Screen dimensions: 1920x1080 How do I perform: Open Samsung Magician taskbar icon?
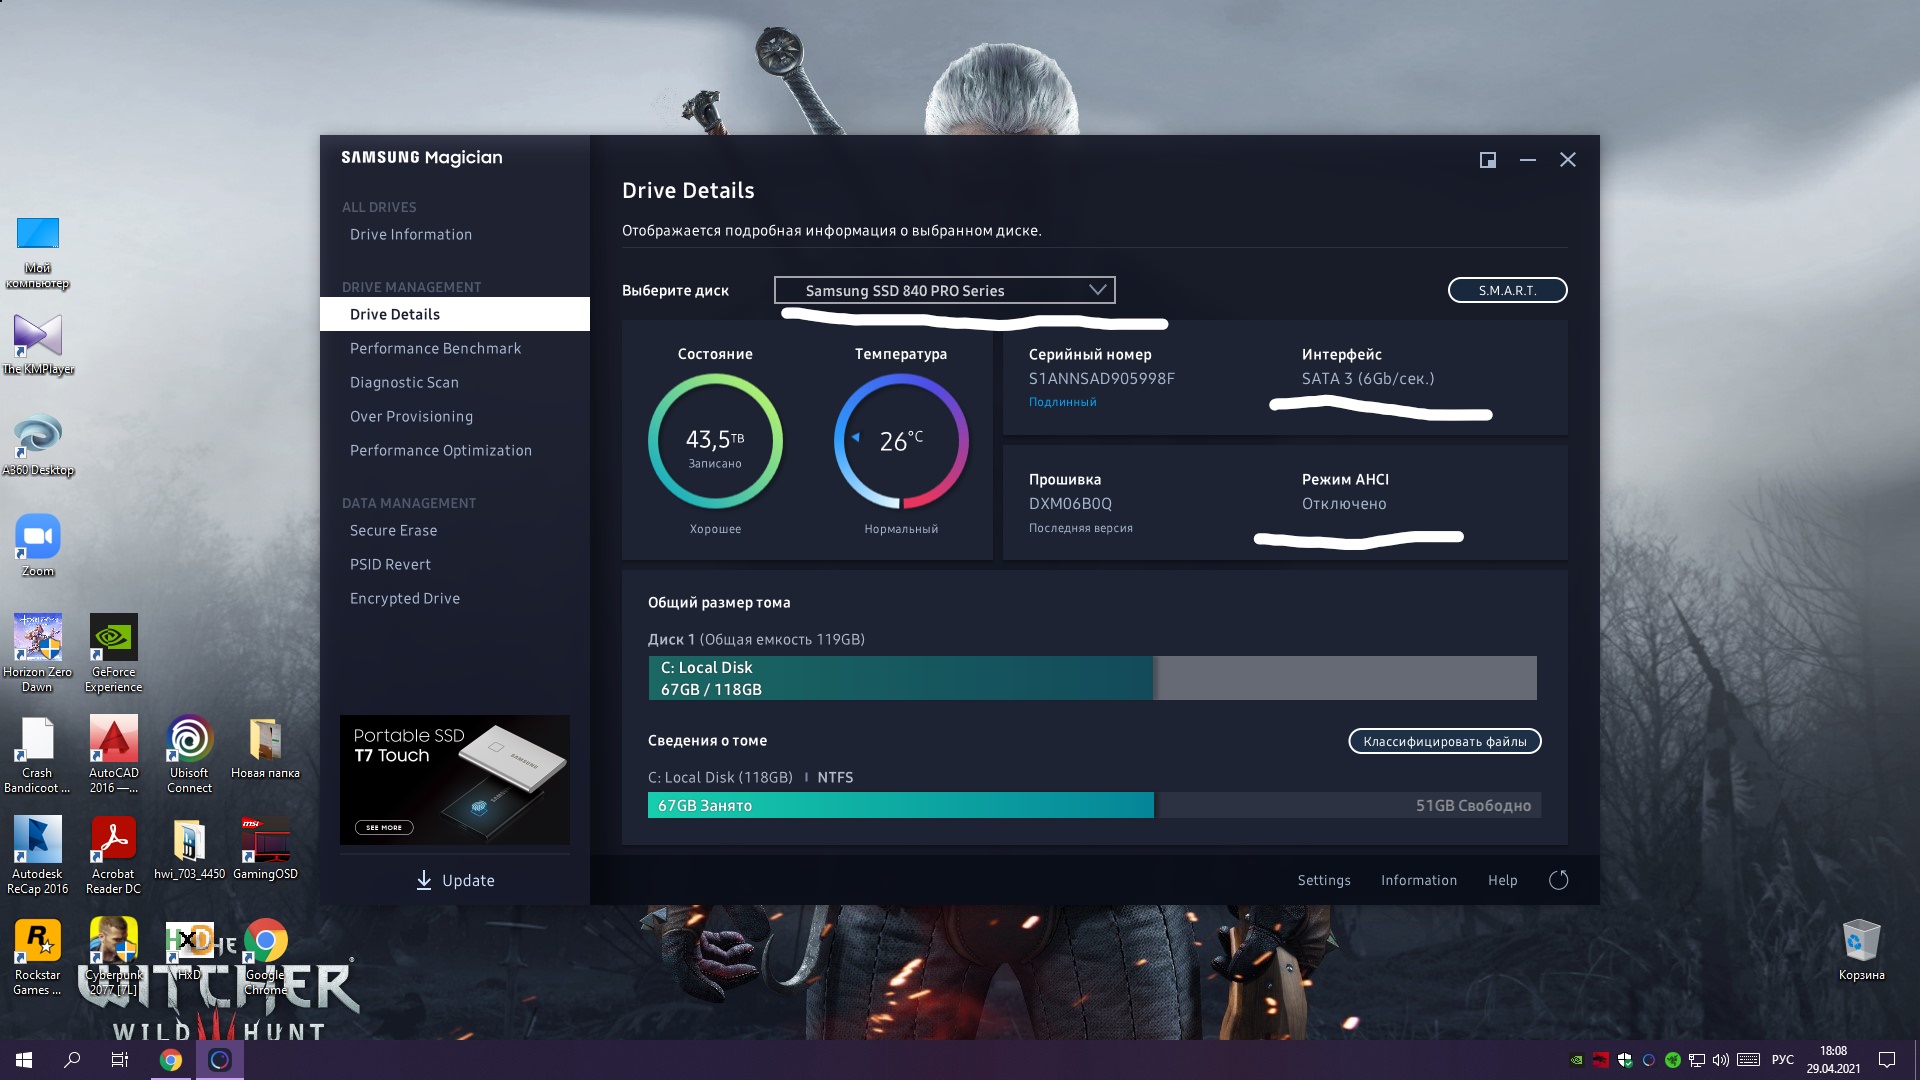(220, 1060)
